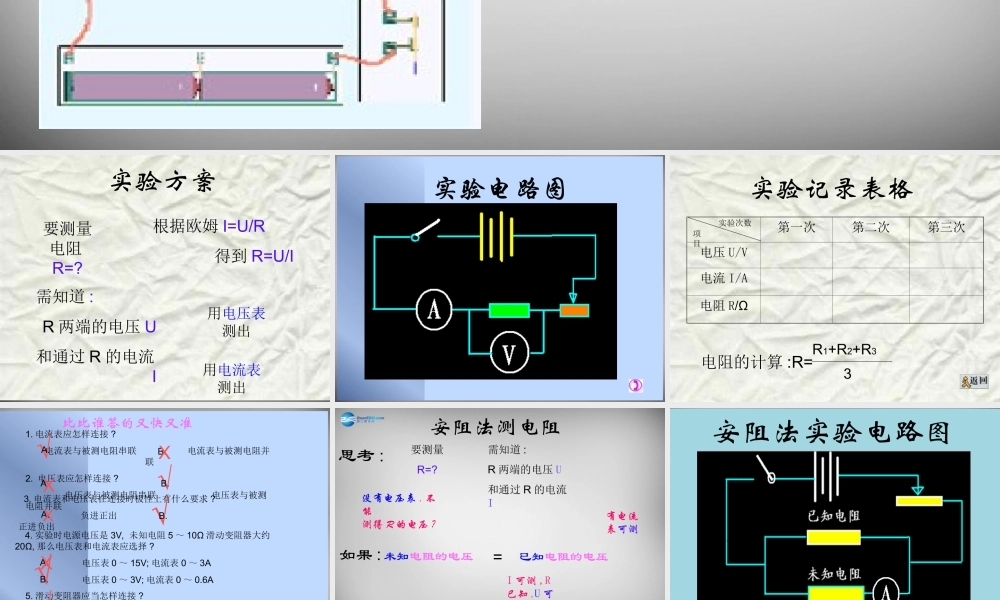Image resolution: width=1000 pixels, height=600 pixels.
Task: Click the 电阻的计算 formula line
Action: [x=796, y=362]
